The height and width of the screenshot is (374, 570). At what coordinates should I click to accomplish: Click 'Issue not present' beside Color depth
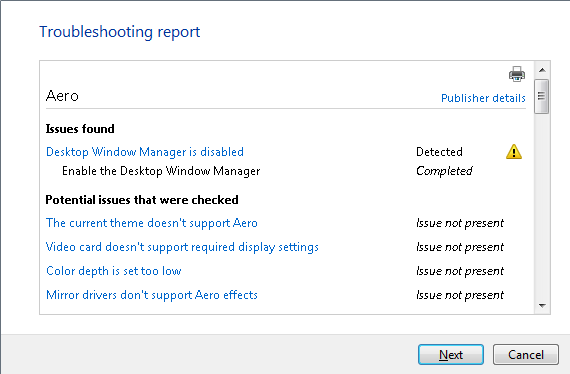click(x=460, y=271)
